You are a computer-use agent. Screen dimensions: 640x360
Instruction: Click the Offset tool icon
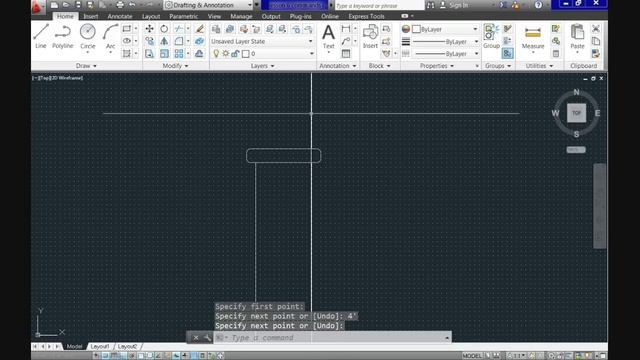[200, 53]
